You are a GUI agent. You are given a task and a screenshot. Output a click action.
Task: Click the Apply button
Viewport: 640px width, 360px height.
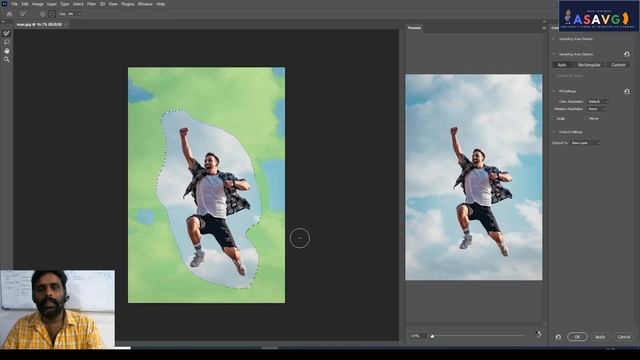(x=600, y=337)
